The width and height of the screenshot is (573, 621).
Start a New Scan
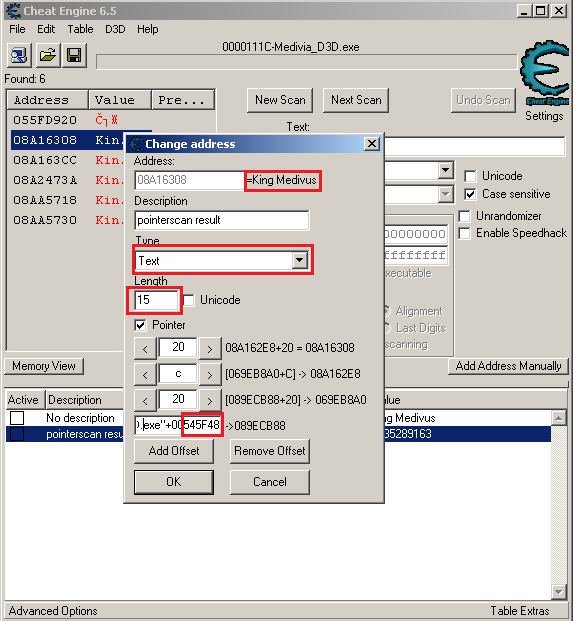280,100
